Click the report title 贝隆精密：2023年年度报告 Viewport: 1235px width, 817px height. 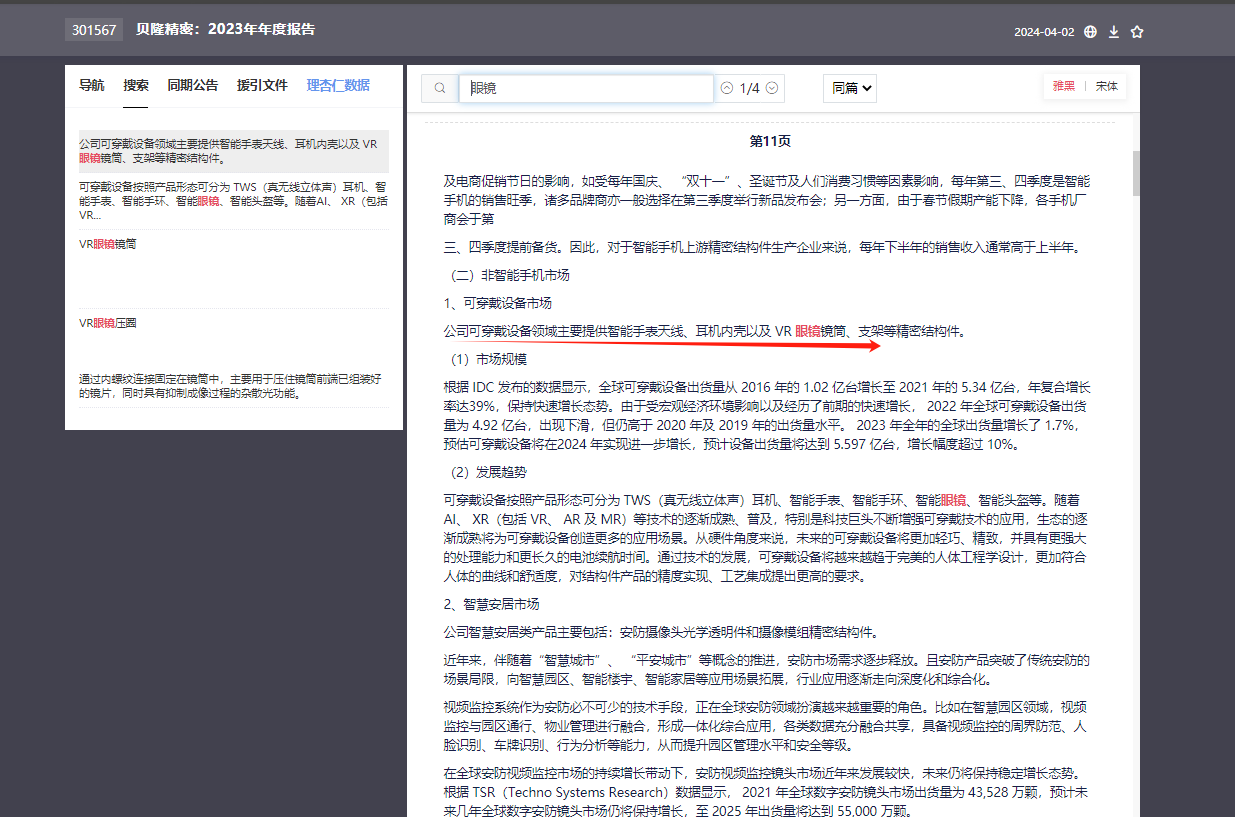[226, 29]
